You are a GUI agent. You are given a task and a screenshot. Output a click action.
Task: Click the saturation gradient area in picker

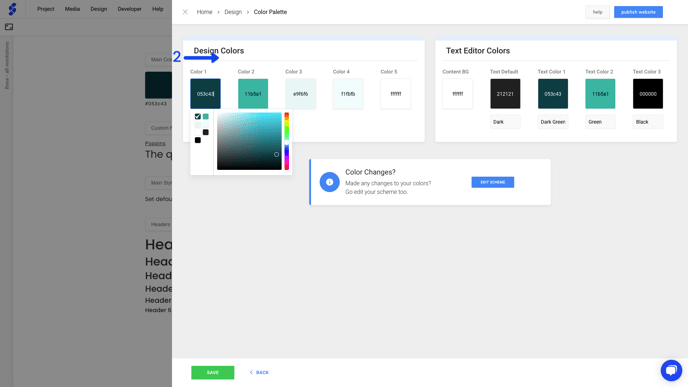tap(249, 141)
